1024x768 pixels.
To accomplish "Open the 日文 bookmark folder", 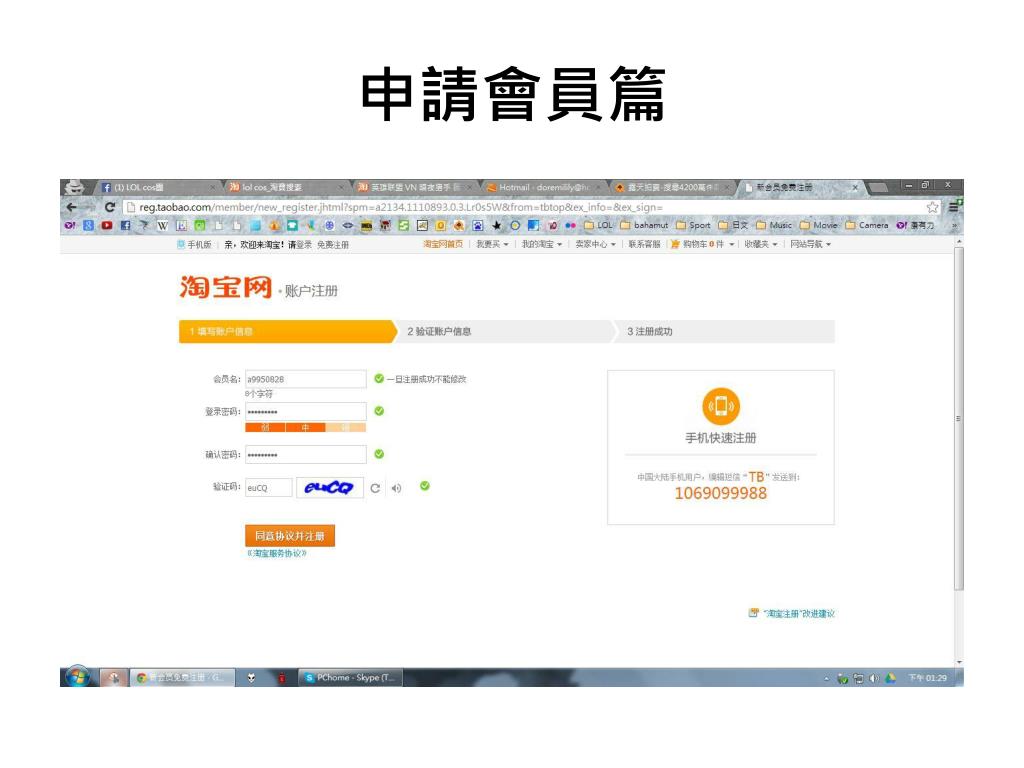I will coord(733,225).
